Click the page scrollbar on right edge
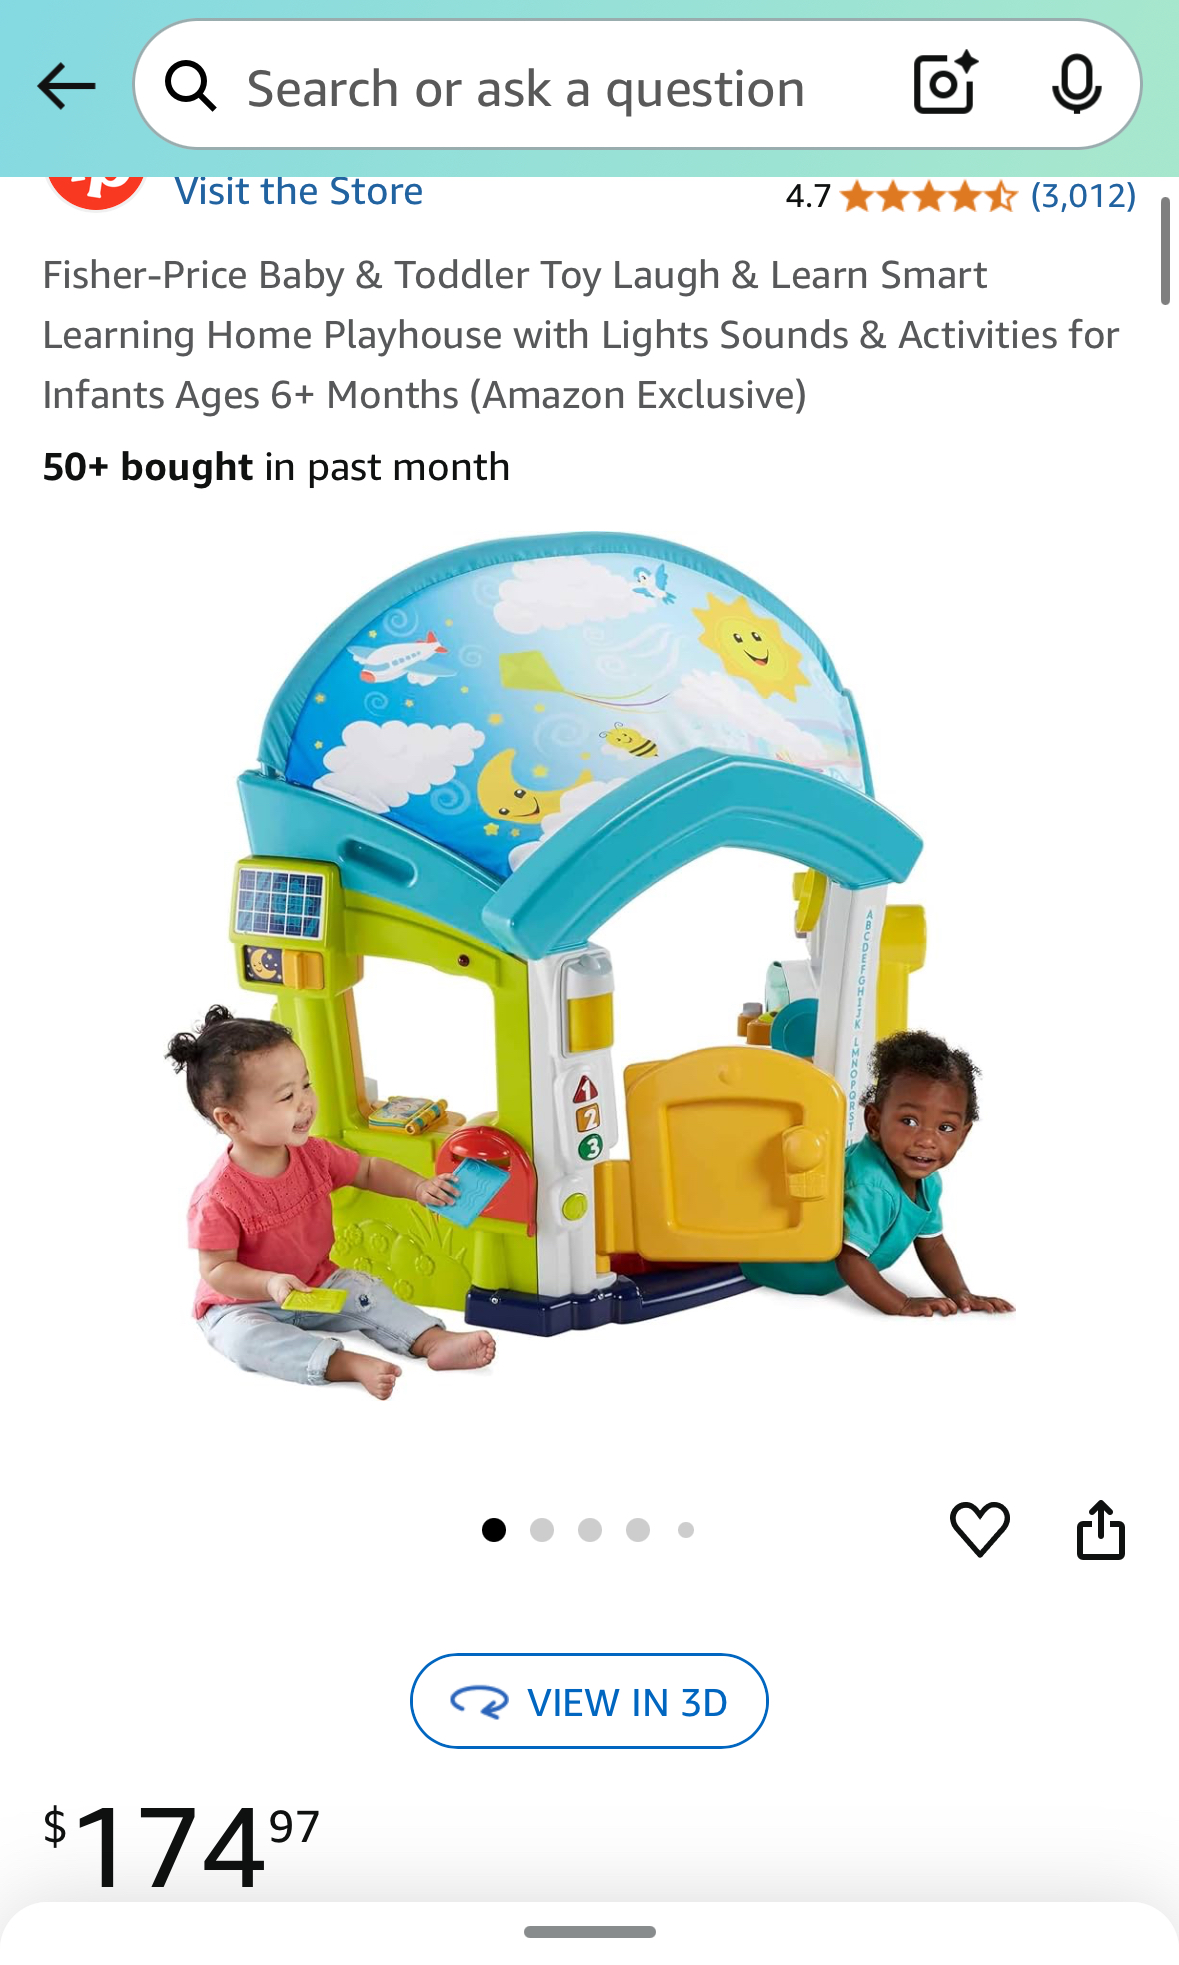 (1165, 251)
